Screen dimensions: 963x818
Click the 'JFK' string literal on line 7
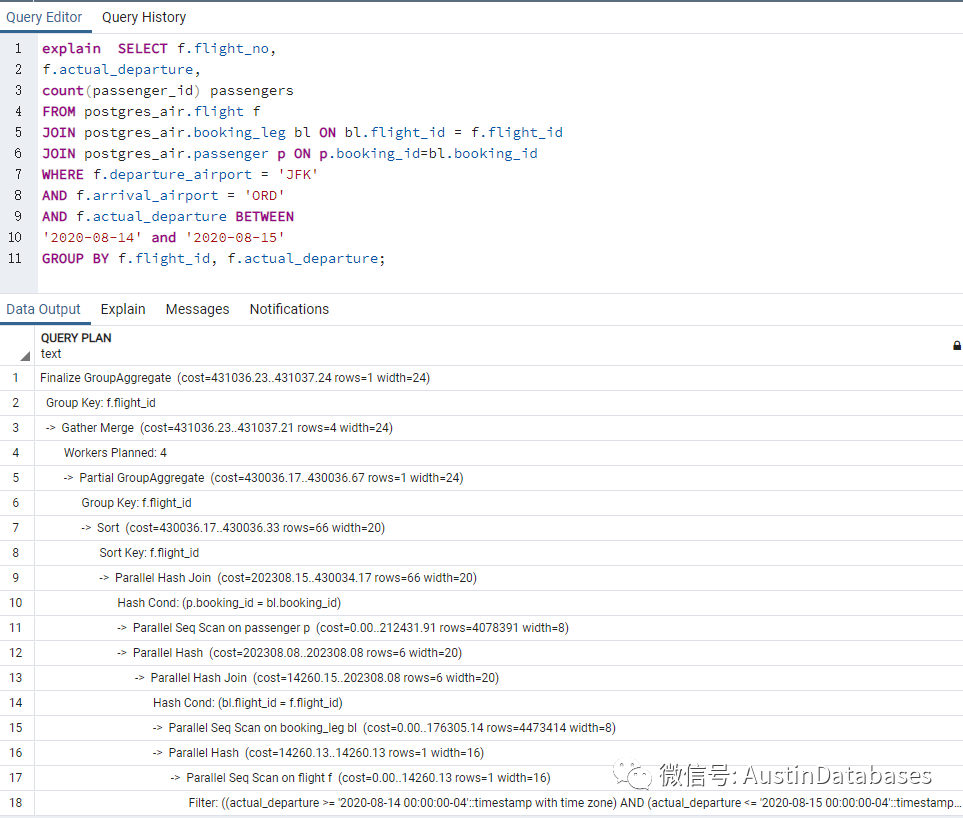click(x=298, y=174)
